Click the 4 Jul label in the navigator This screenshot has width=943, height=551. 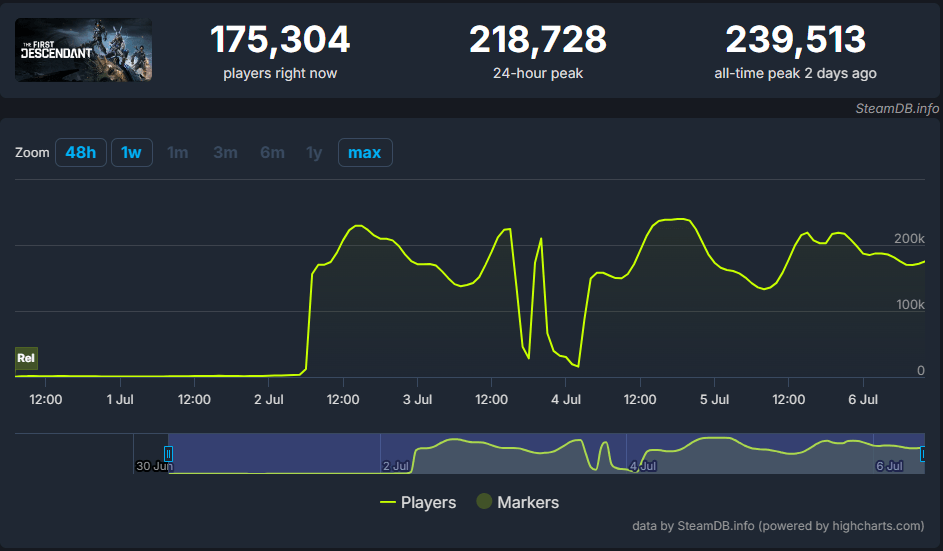click(x=643, y=466)
